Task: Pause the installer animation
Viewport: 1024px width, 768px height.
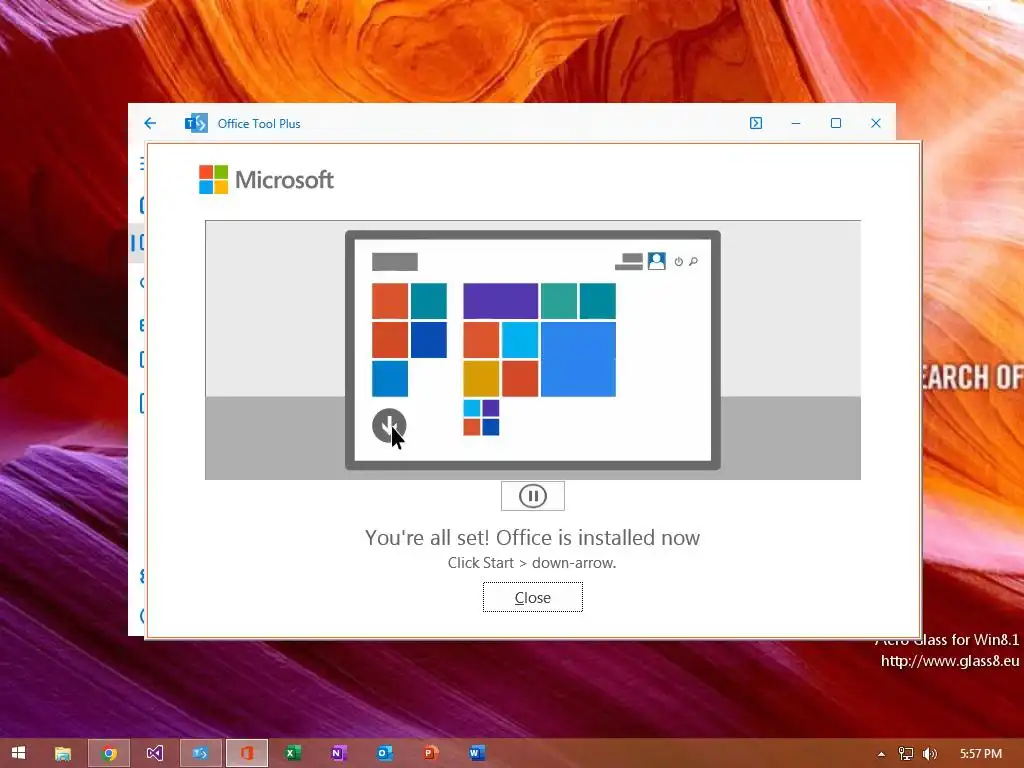Action: (x=532, y=496)
